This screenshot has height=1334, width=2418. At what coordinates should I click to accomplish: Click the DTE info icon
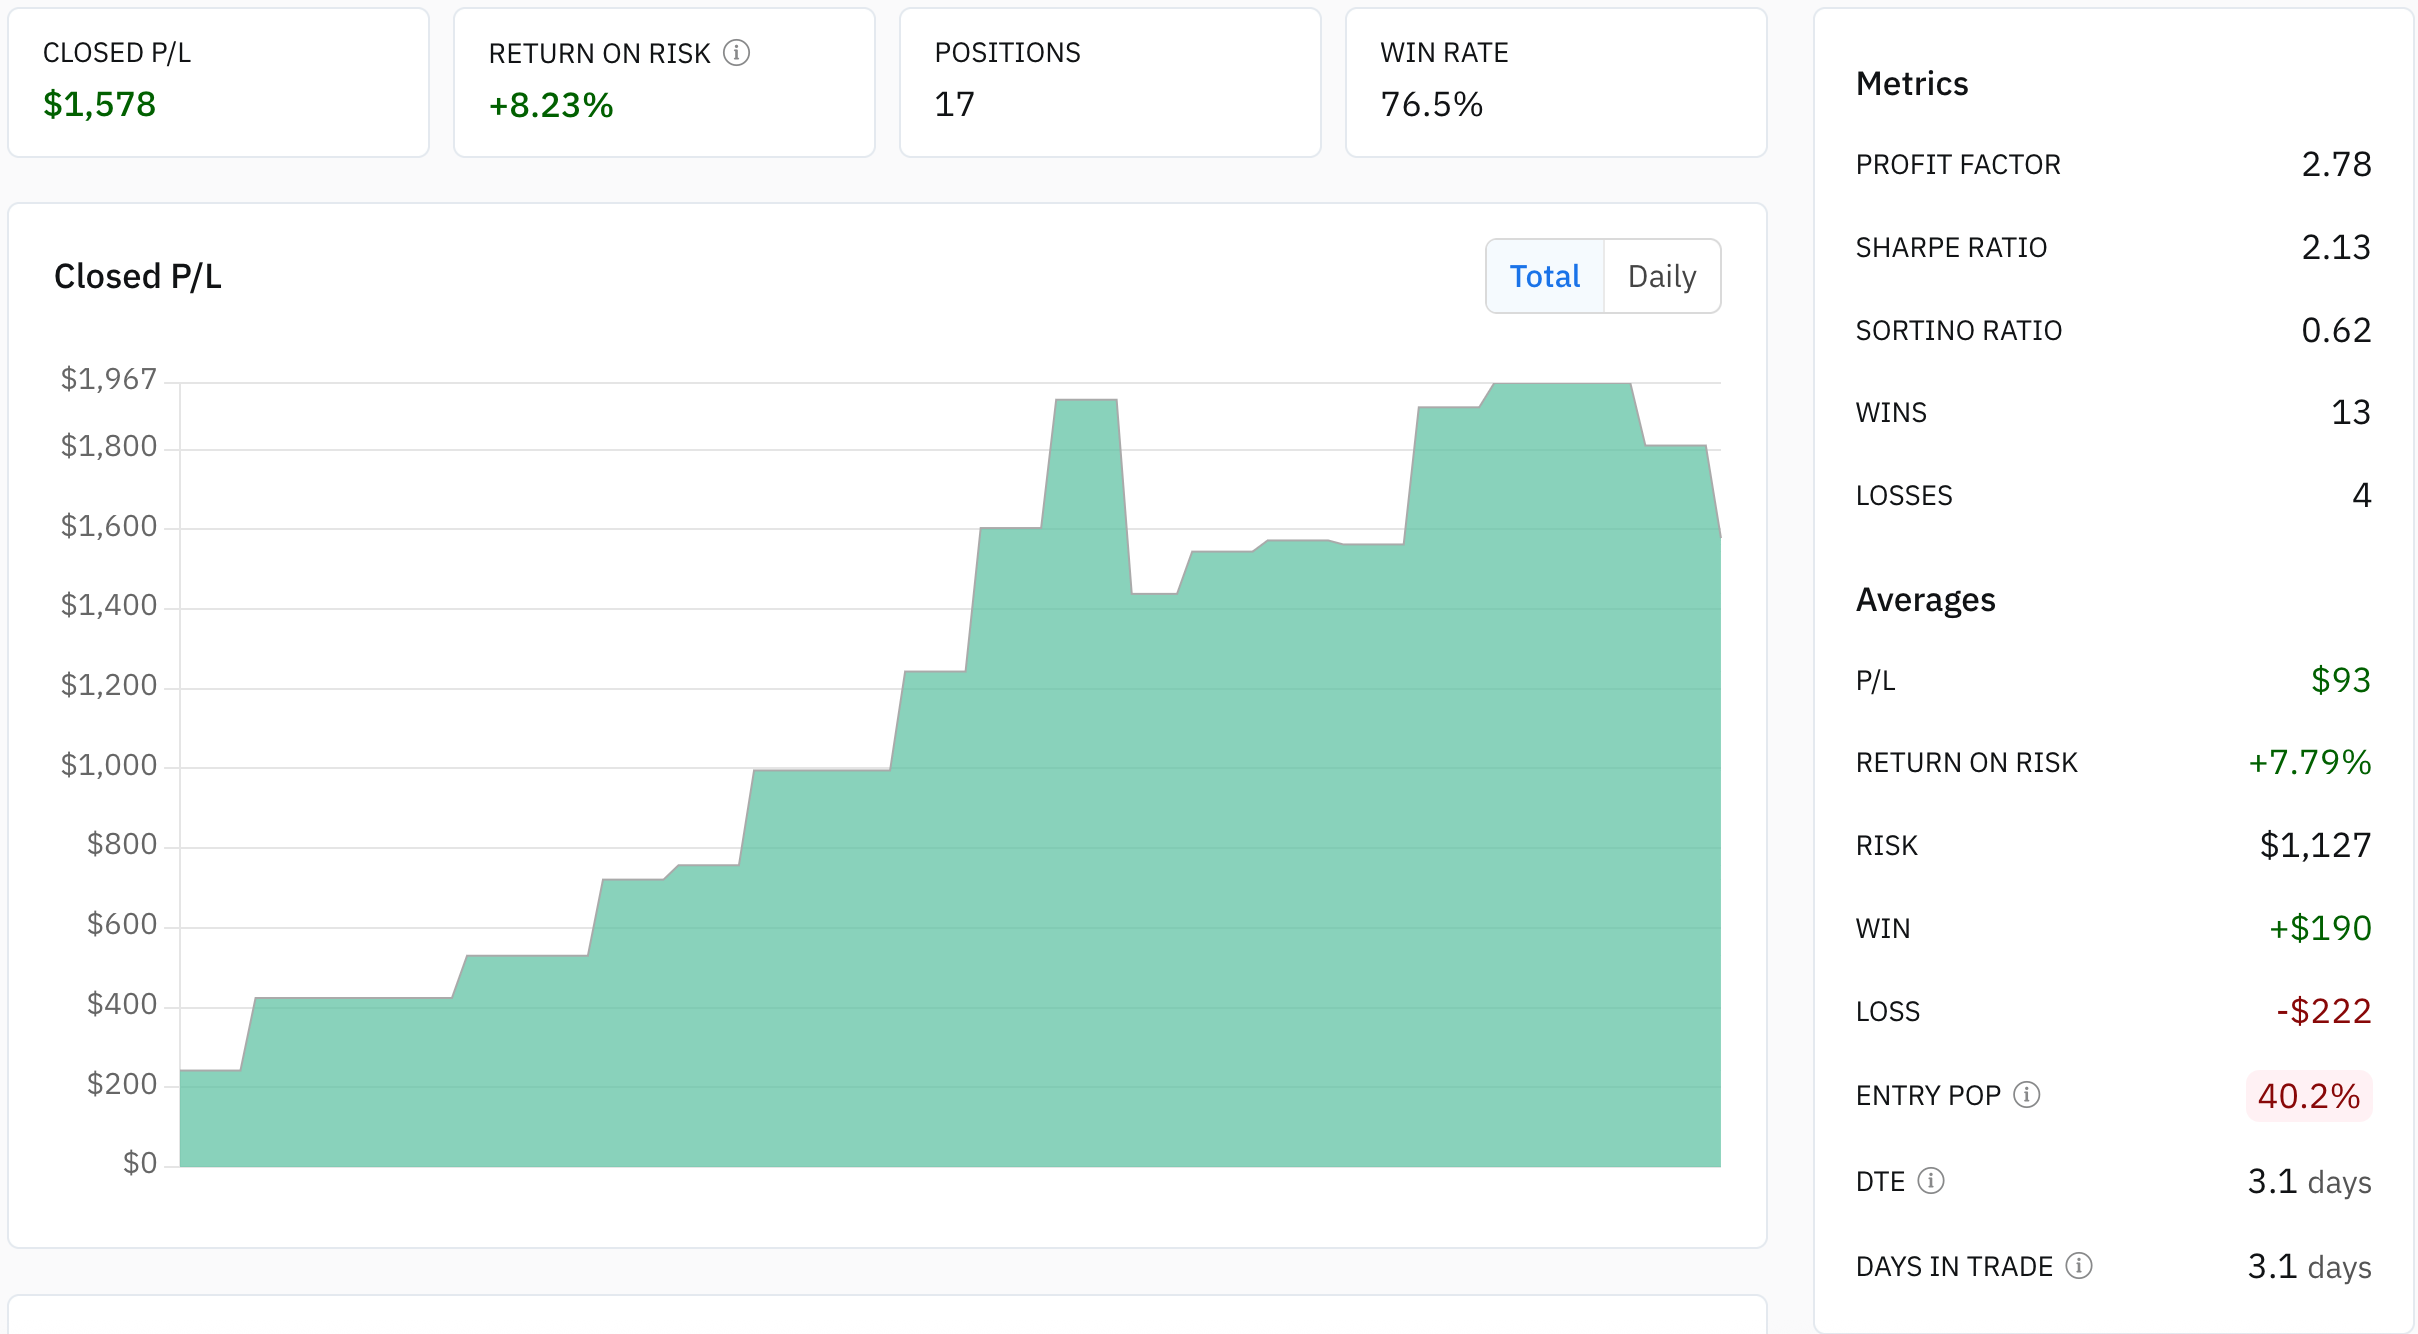tap(1931, 1181)
